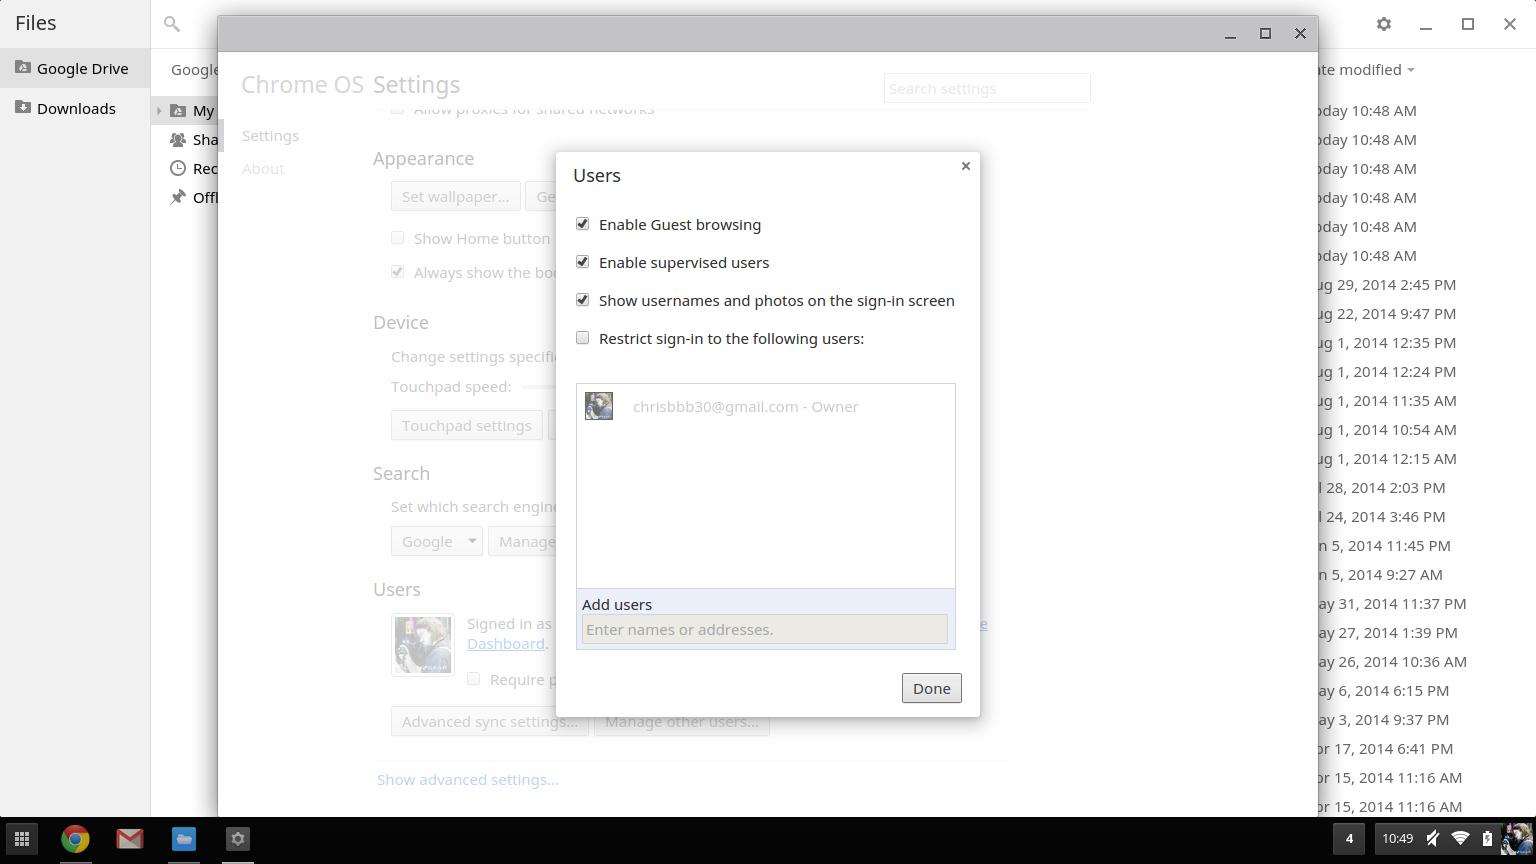Open the Offline section in Files
The height and width of the screenshot is (864, 1536).
coord(205,197)
